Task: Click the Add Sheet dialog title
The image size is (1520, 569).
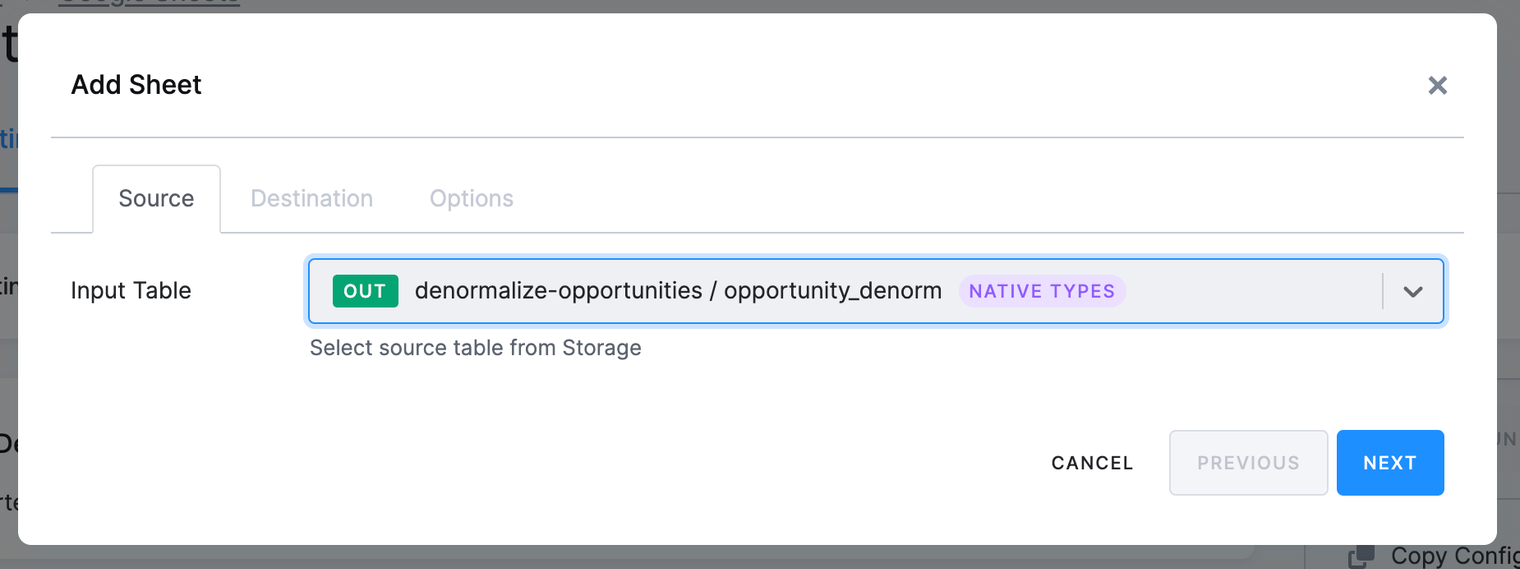Action: [x=136, y=85]
